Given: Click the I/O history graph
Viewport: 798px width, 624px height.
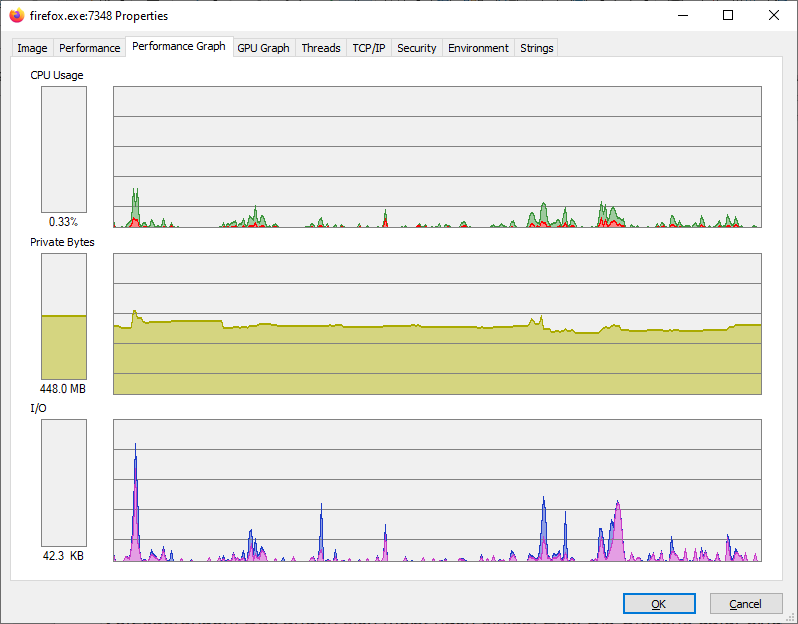Looking at the screenshot, I should click(437, 490).
